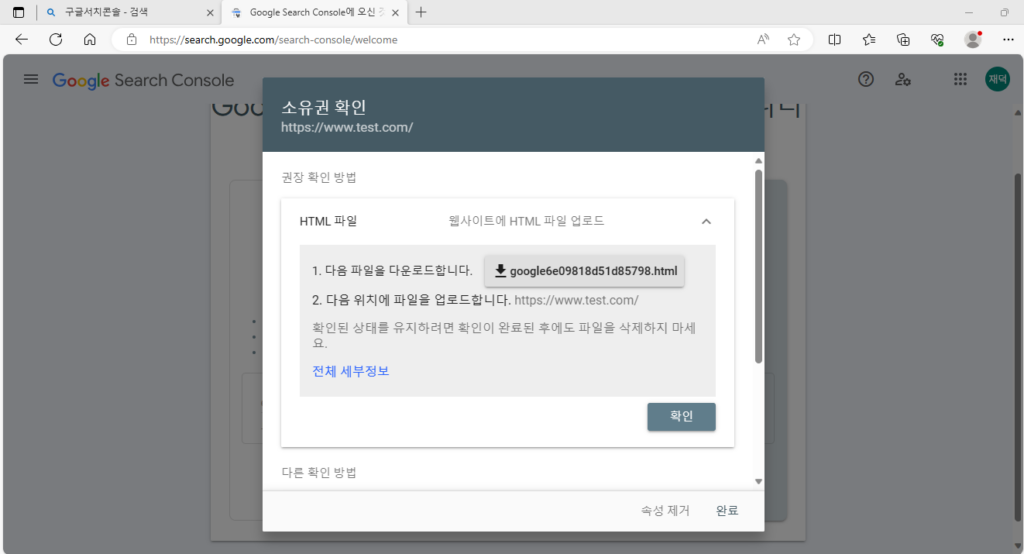Go back with the browser back arrow
This screenshot has width=1024, height=554.
[22, 40]
